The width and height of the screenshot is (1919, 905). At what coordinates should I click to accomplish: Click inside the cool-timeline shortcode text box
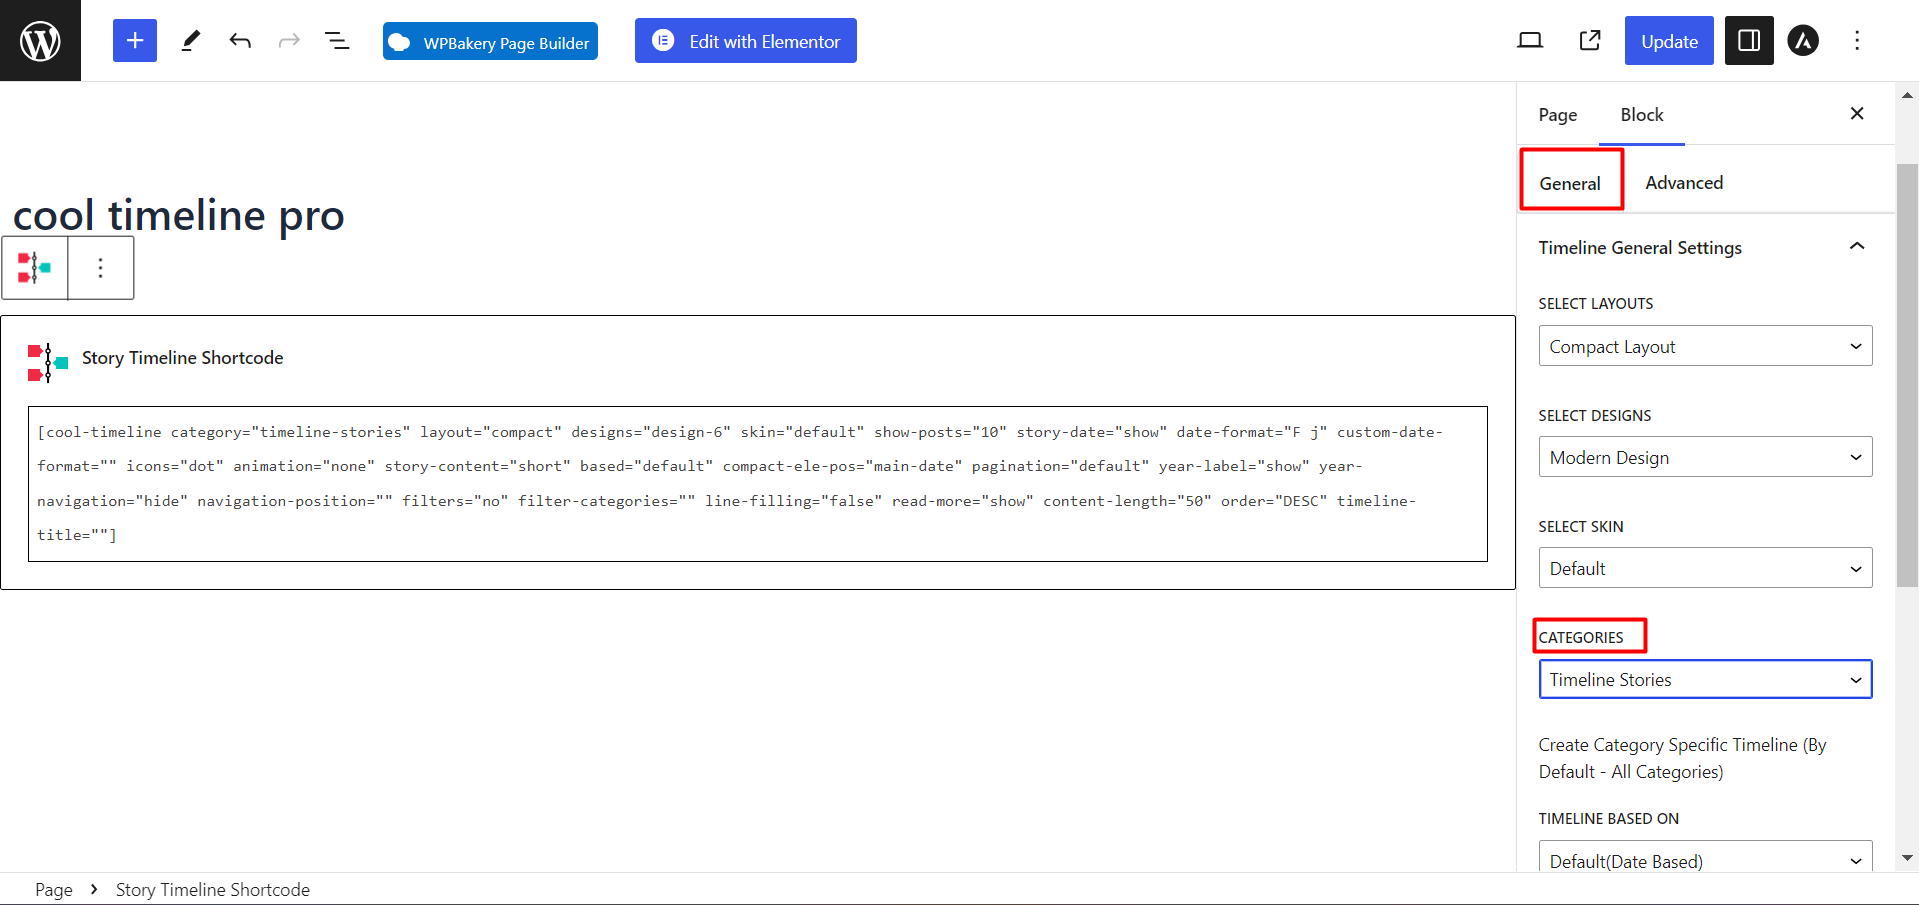pos(757,484)
